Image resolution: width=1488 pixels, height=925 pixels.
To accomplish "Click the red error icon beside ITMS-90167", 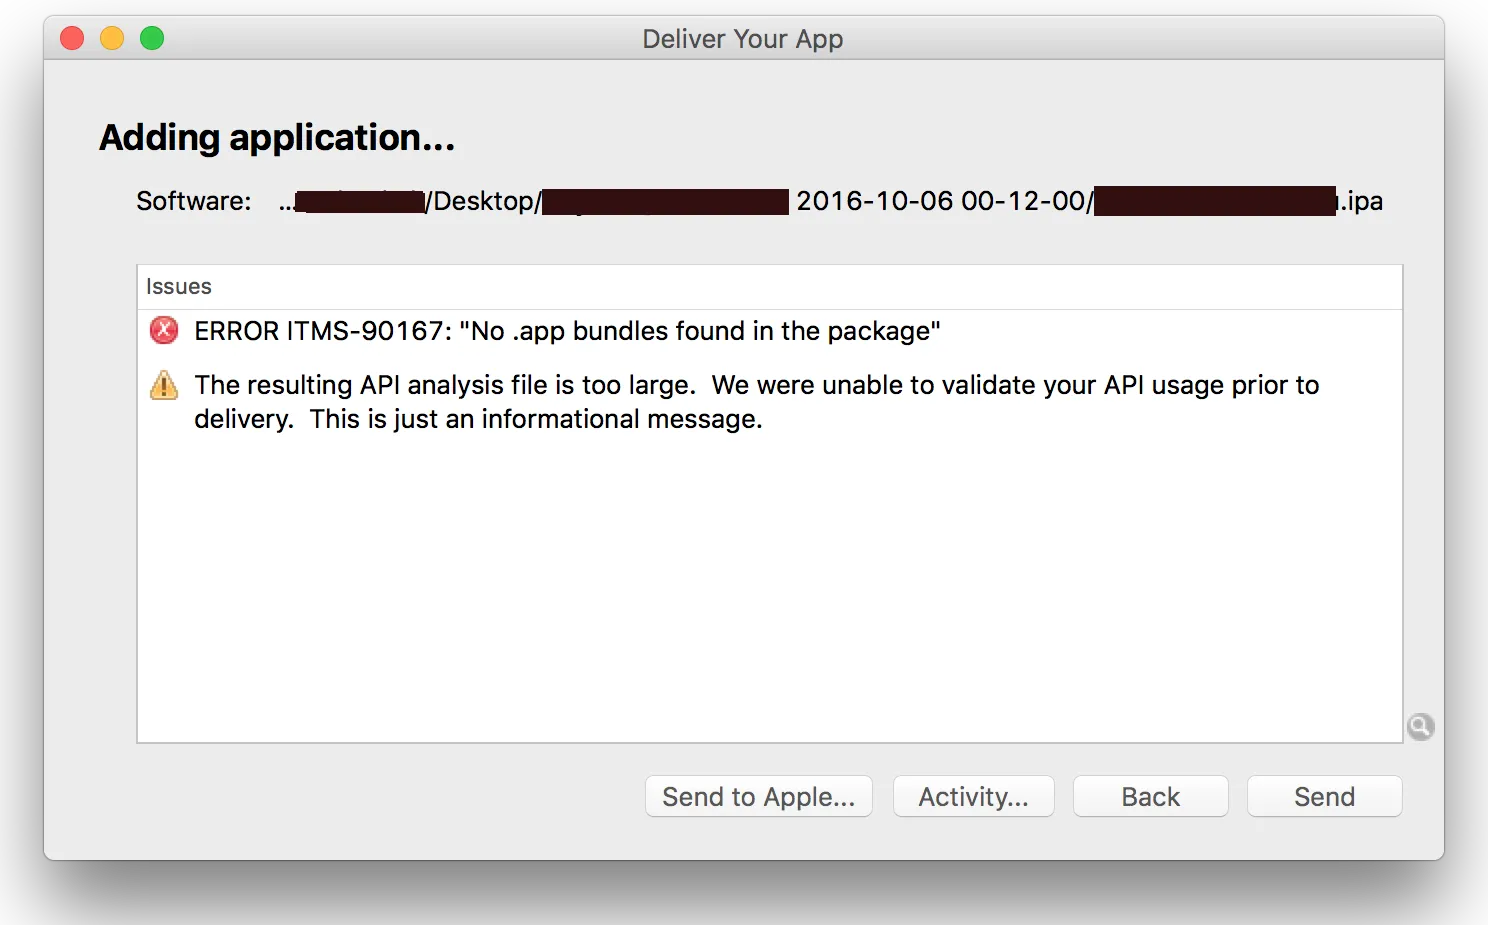I will 164,330.
